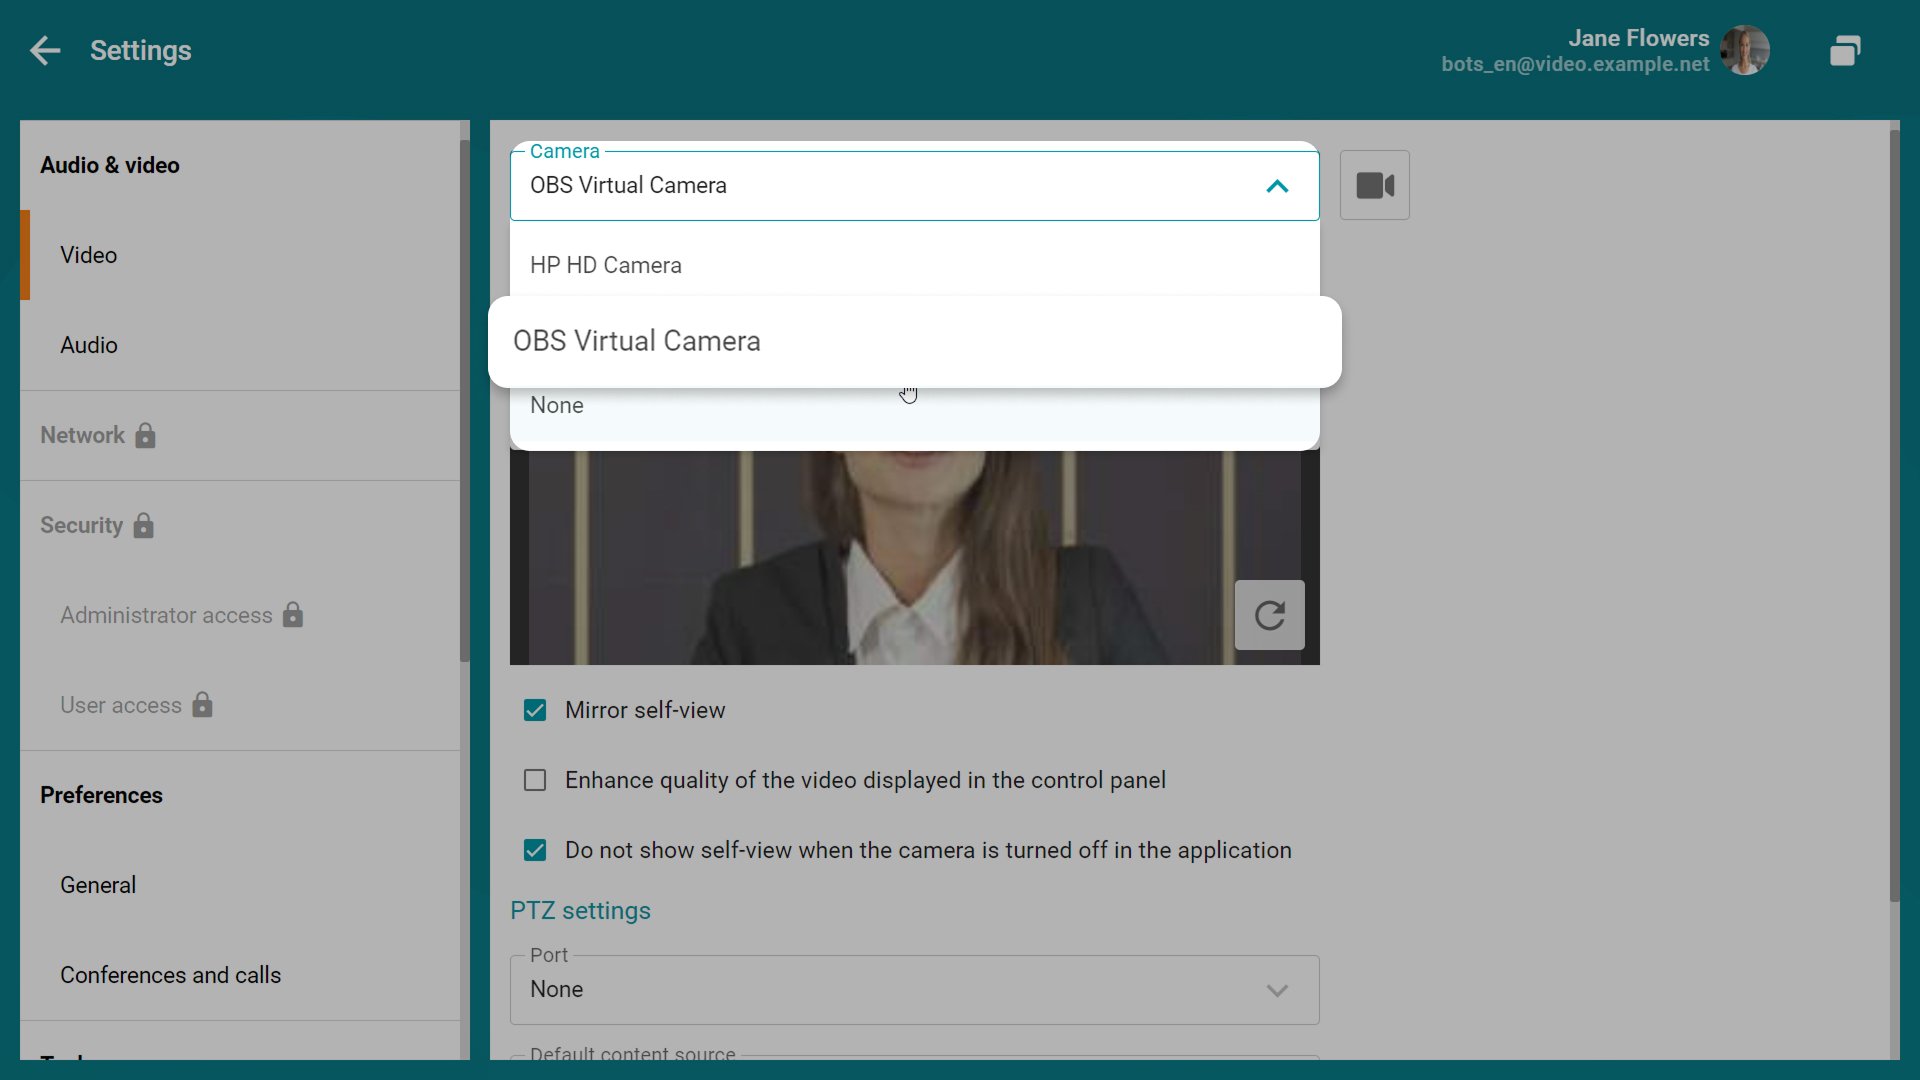Click the Preferences heading
Screen dimensions: 1920x1080
[x=101, y=795]
